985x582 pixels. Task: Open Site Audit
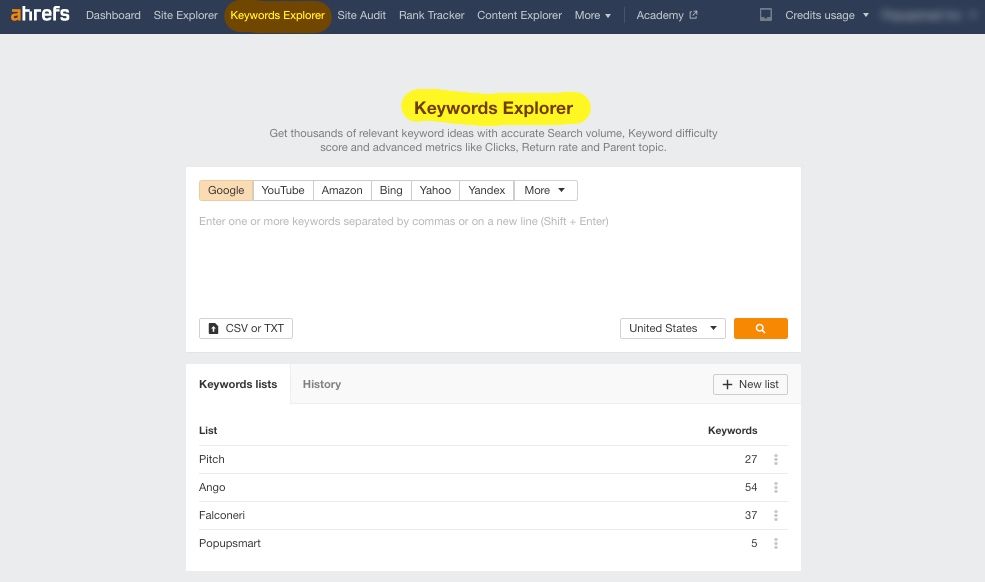pyautogui.click(x=361, y=15)
